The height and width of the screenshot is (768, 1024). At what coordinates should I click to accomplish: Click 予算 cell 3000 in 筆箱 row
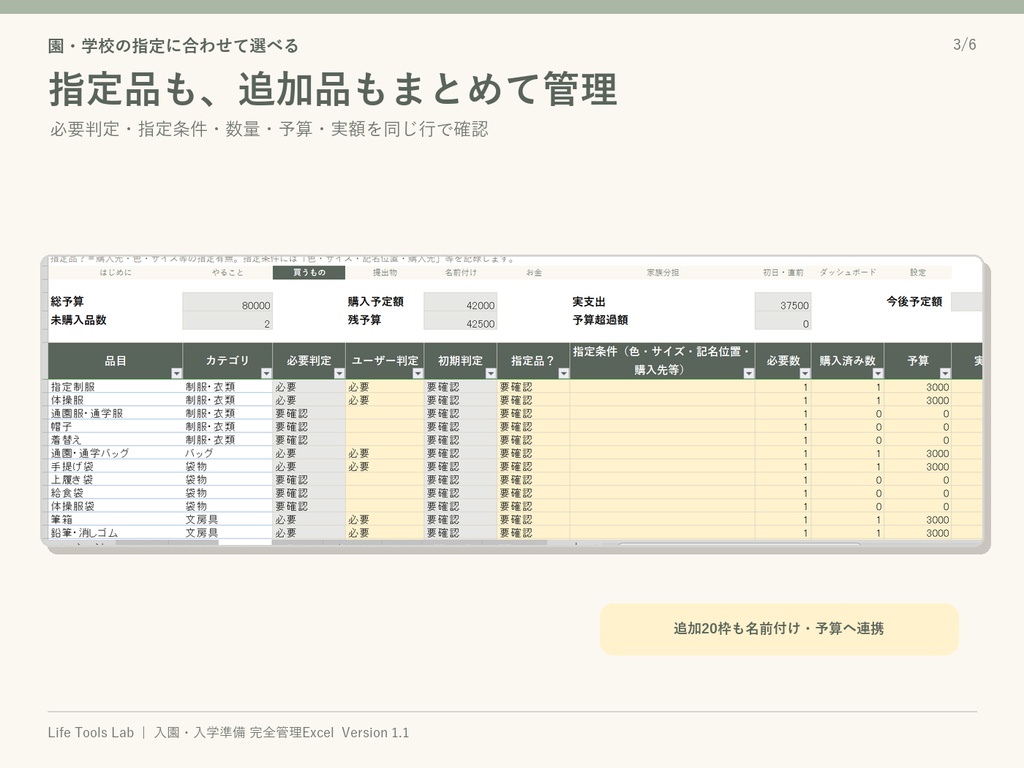click(918, 520)
